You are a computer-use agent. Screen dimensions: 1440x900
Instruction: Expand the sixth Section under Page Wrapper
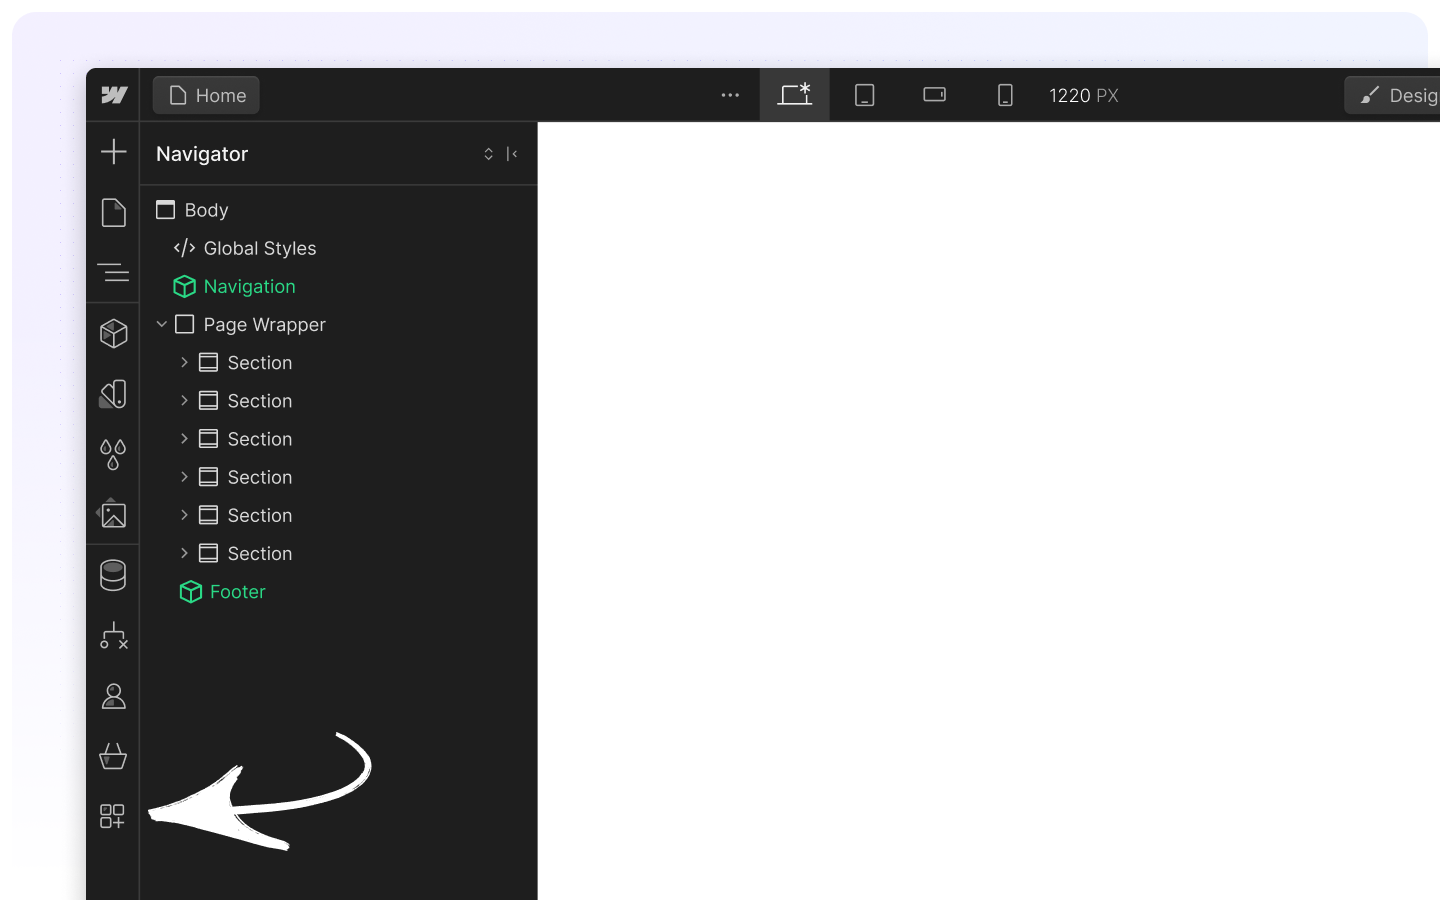click(184, 553)
